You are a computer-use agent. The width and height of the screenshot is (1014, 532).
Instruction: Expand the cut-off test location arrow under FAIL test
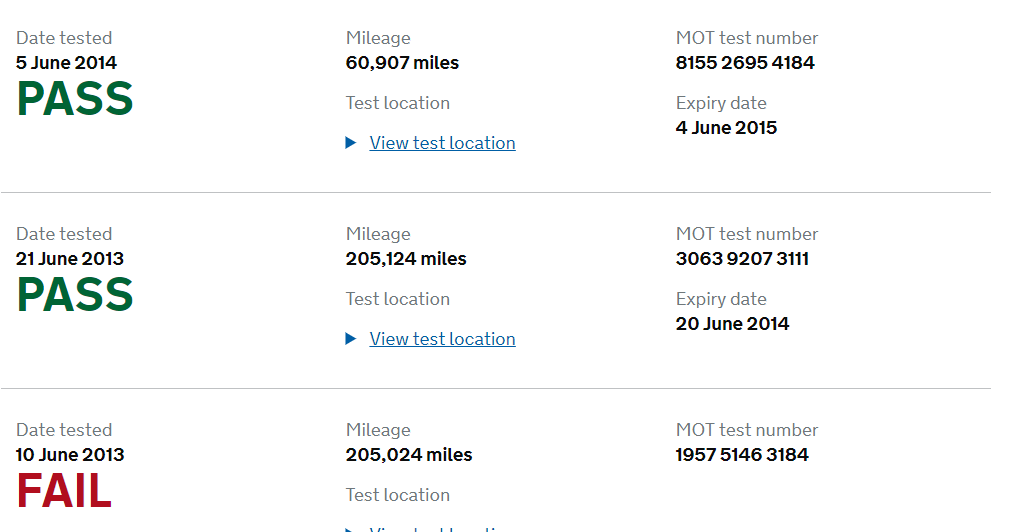[x=351, y=529]
